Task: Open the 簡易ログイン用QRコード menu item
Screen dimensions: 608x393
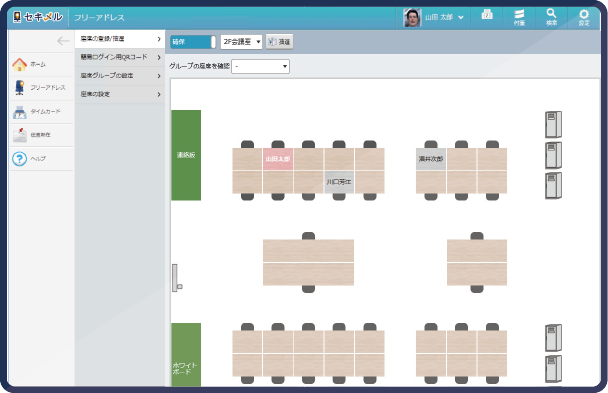Action: pyautogui.click(x=120, y=57)
